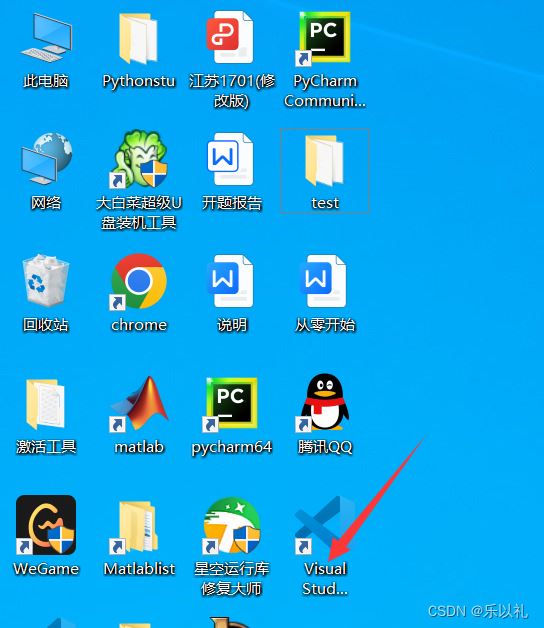The width and height of the screenshot is (544, 628).
Task: Click the 'Pythonstu' label text
Action: (139, 81)
